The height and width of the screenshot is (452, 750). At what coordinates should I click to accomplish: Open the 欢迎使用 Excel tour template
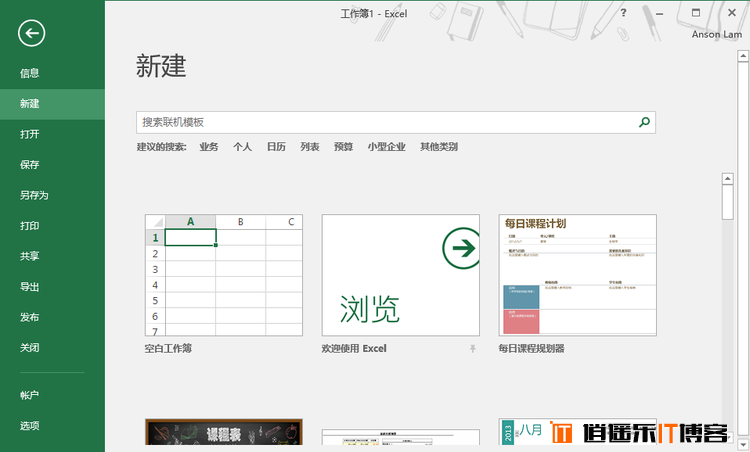point(401,275)
